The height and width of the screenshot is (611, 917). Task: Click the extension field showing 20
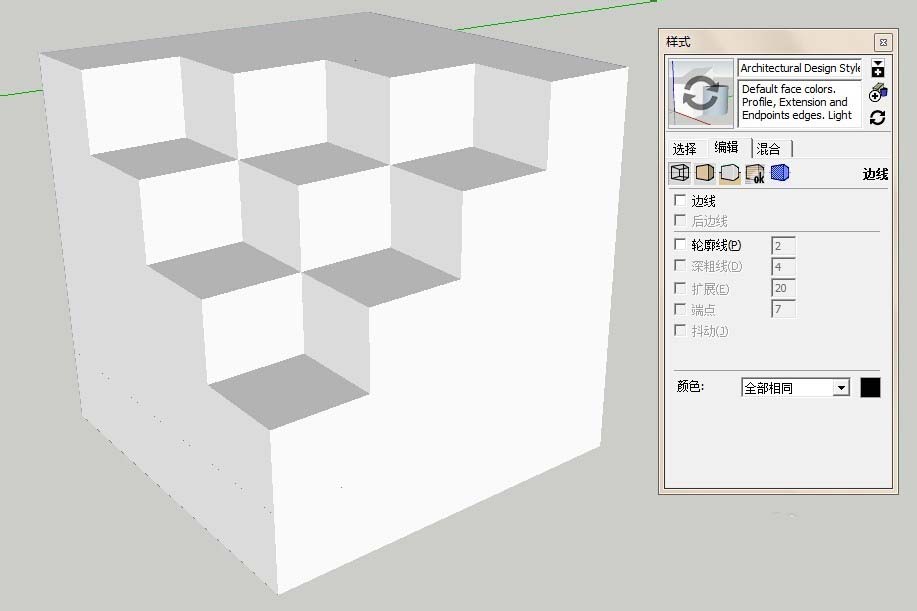pos(783,288)
